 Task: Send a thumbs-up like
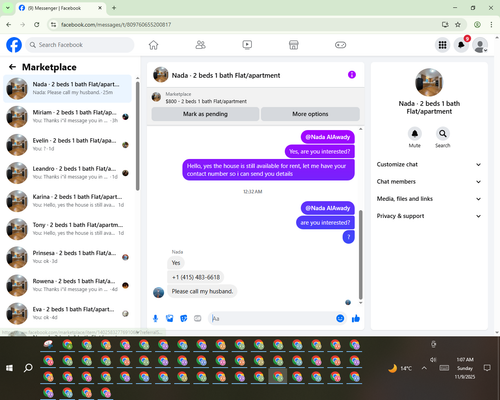pyautogui.click(x=356, y=319)
